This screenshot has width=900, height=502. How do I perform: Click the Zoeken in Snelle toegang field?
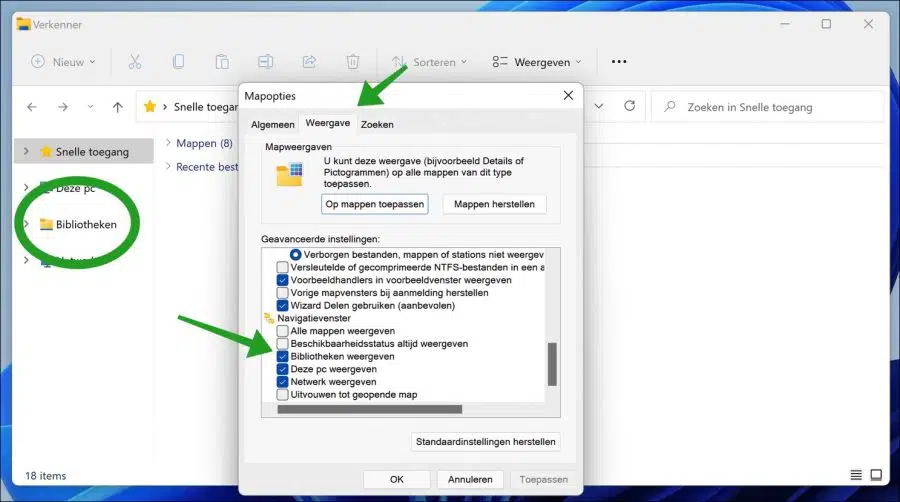(768, 107)
